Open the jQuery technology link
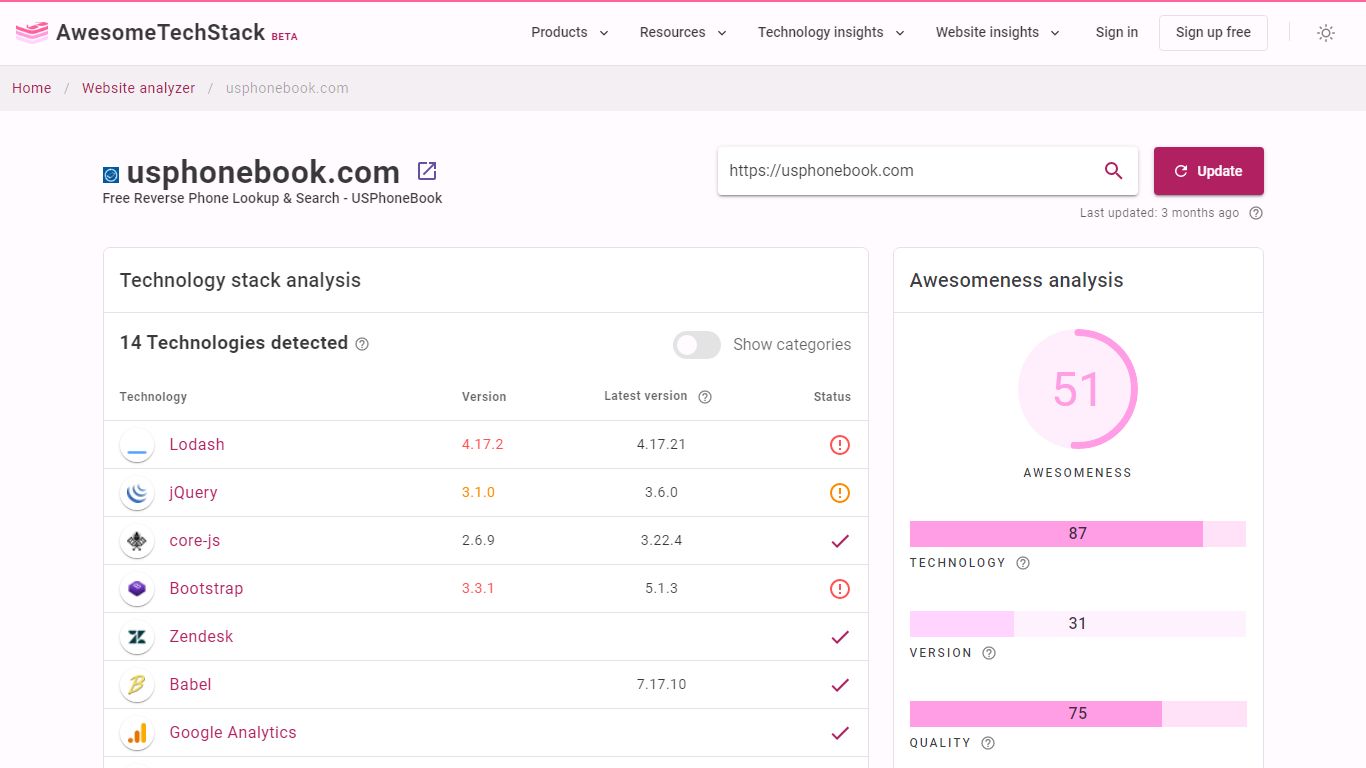 coord(193,493)
